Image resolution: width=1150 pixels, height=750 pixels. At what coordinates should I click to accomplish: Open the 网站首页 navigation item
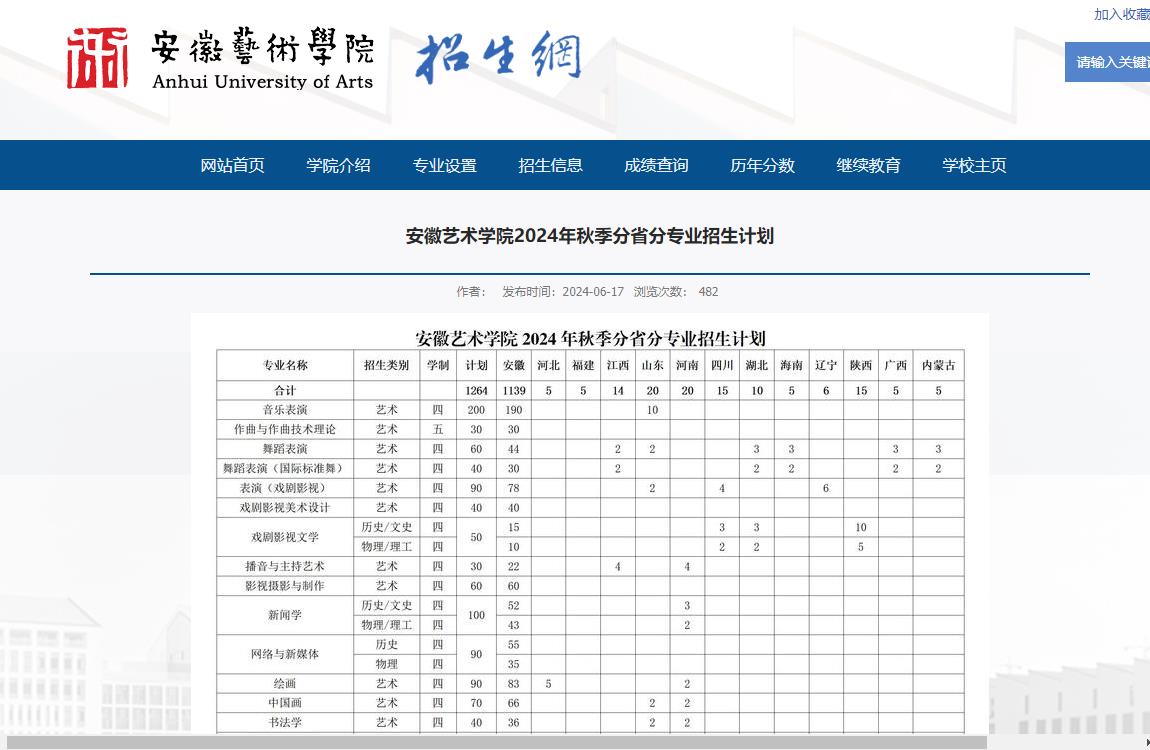[x=232, y=165]
